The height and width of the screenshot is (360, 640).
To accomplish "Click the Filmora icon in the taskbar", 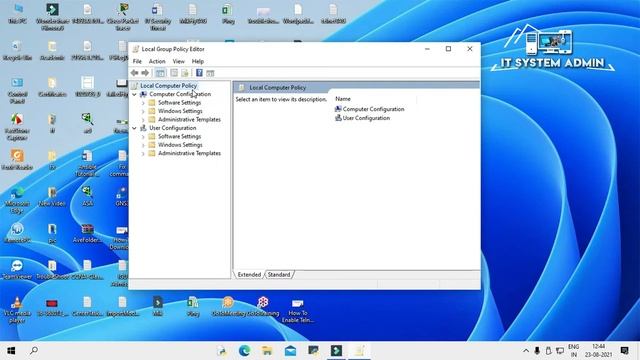I will coord(336,351).
